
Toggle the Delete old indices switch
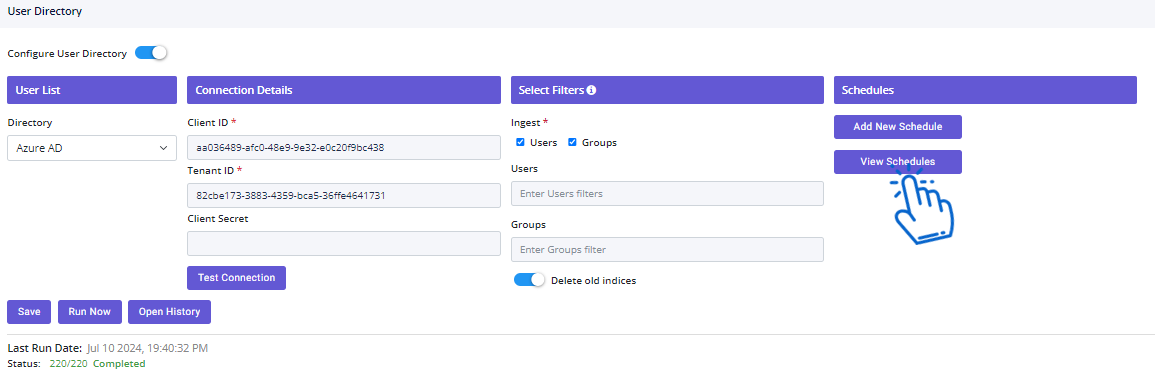[529, 280]
